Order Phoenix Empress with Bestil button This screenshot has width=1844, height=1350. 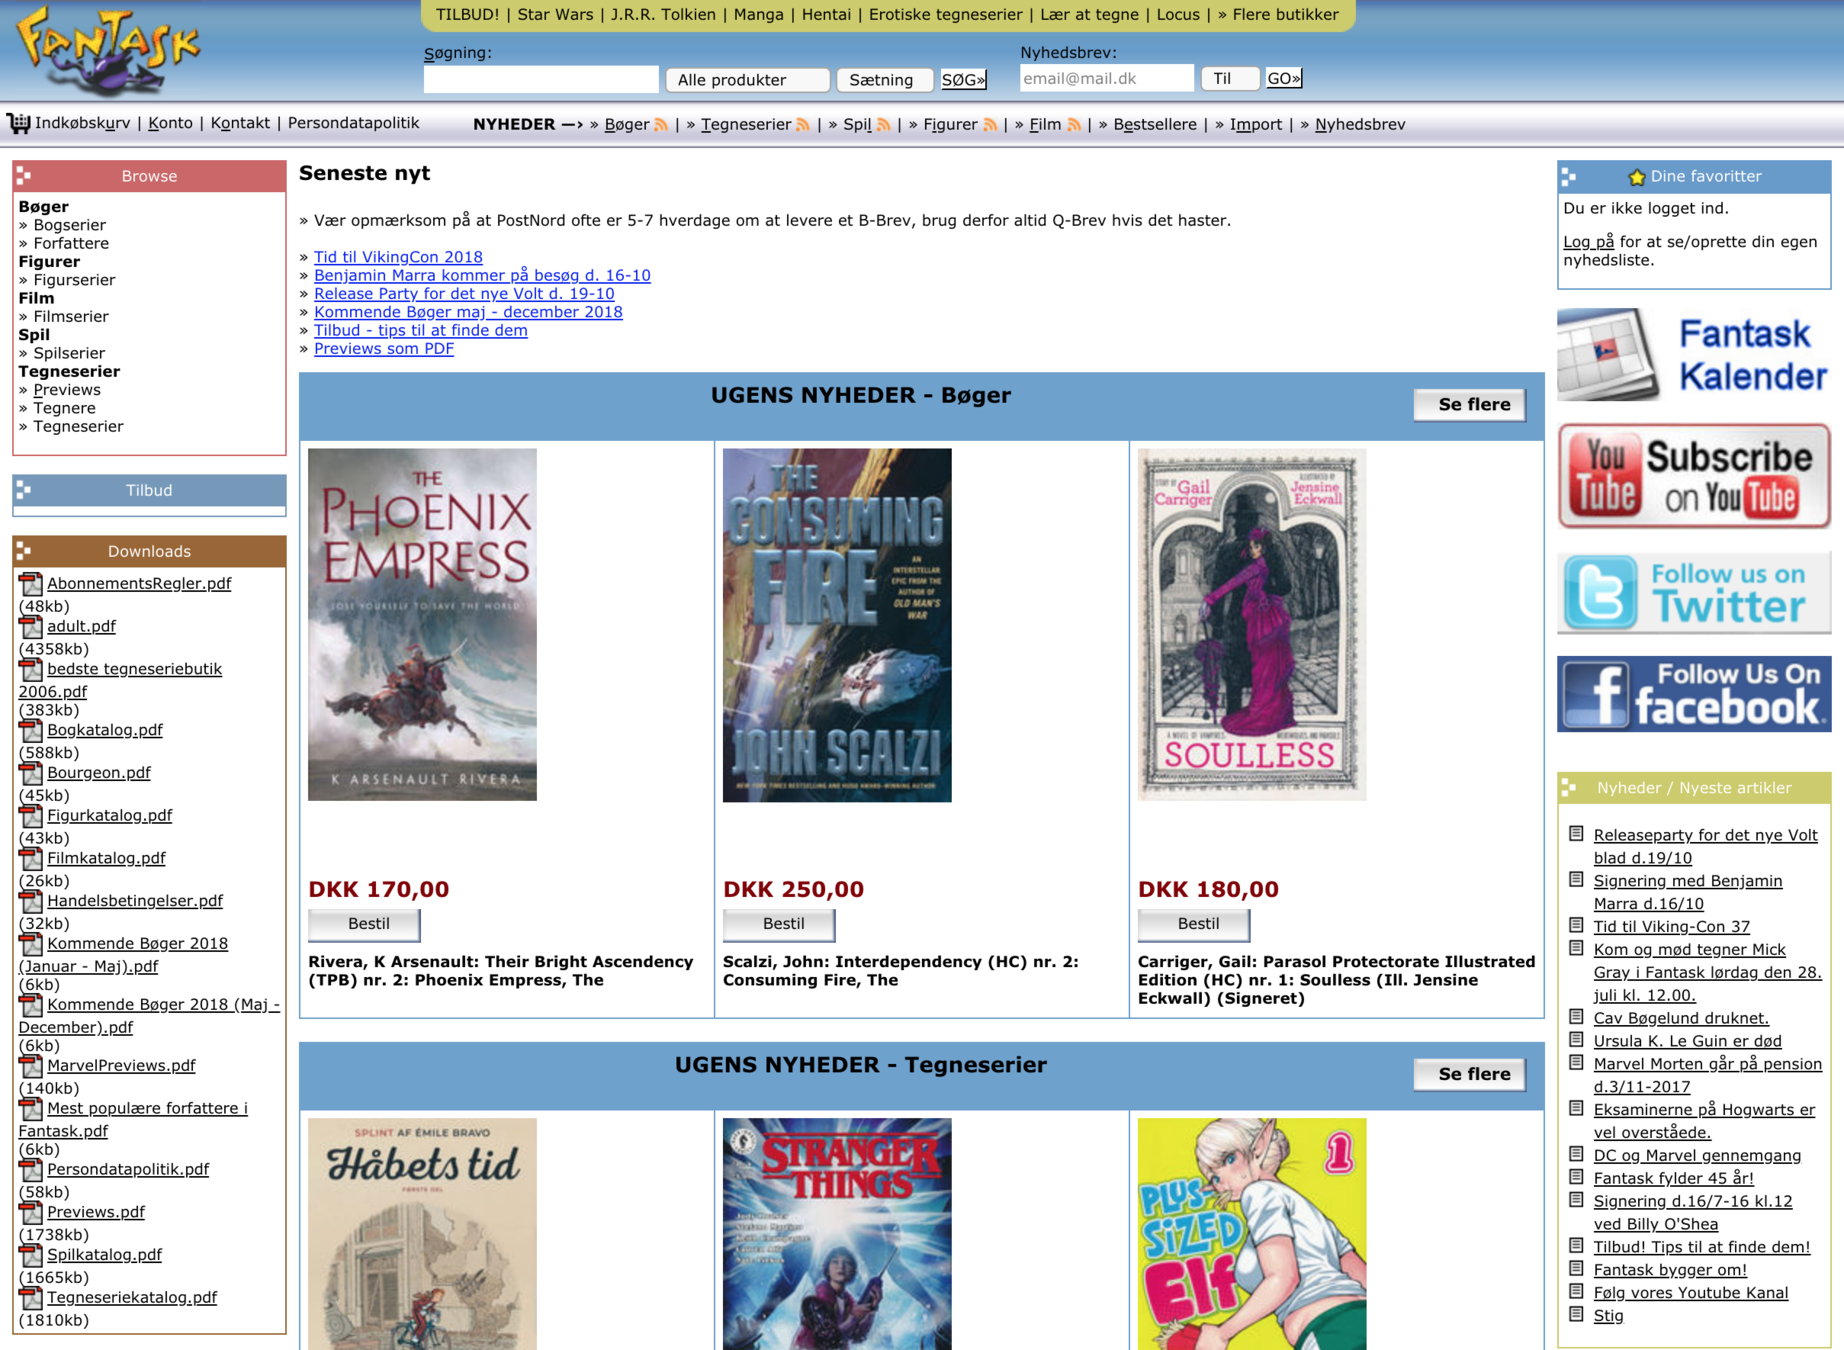[364, 924]
